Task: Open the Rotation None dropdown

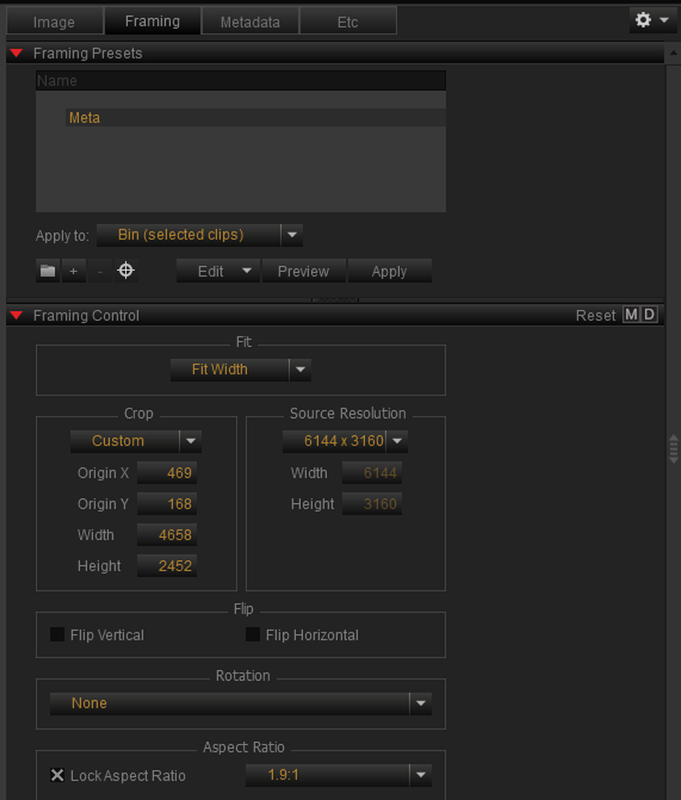Action: (241, 703)
